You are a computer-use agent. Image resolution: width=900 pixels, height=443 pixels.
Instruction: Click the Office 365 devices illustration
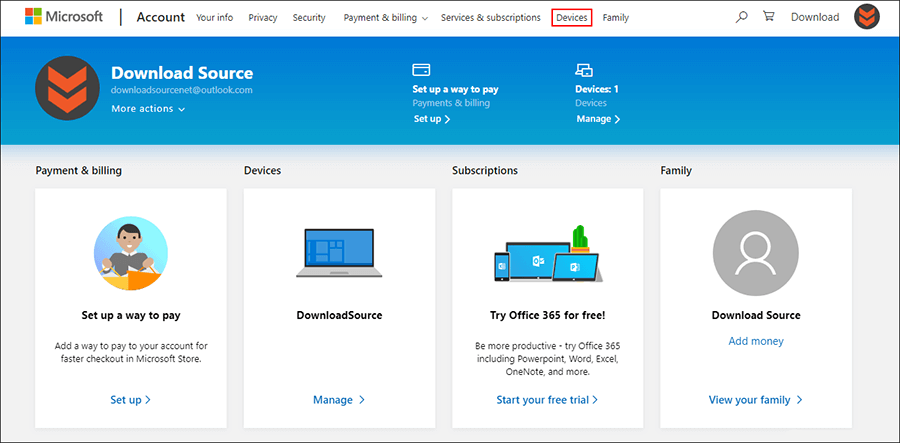point(548,254)
